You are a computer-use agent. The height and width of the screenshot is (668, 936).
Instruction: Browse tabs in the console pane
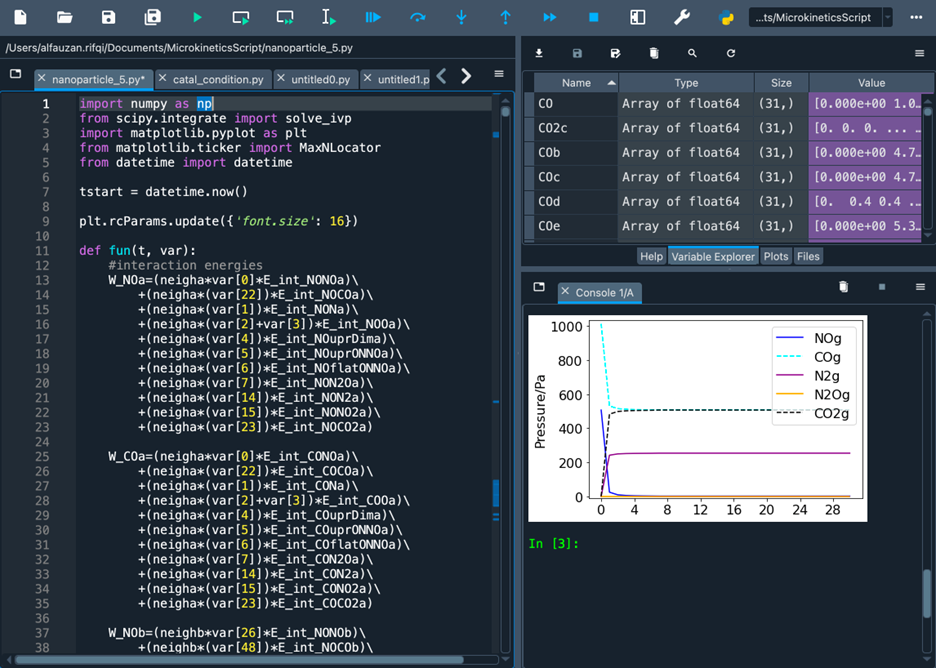[539, 287]
